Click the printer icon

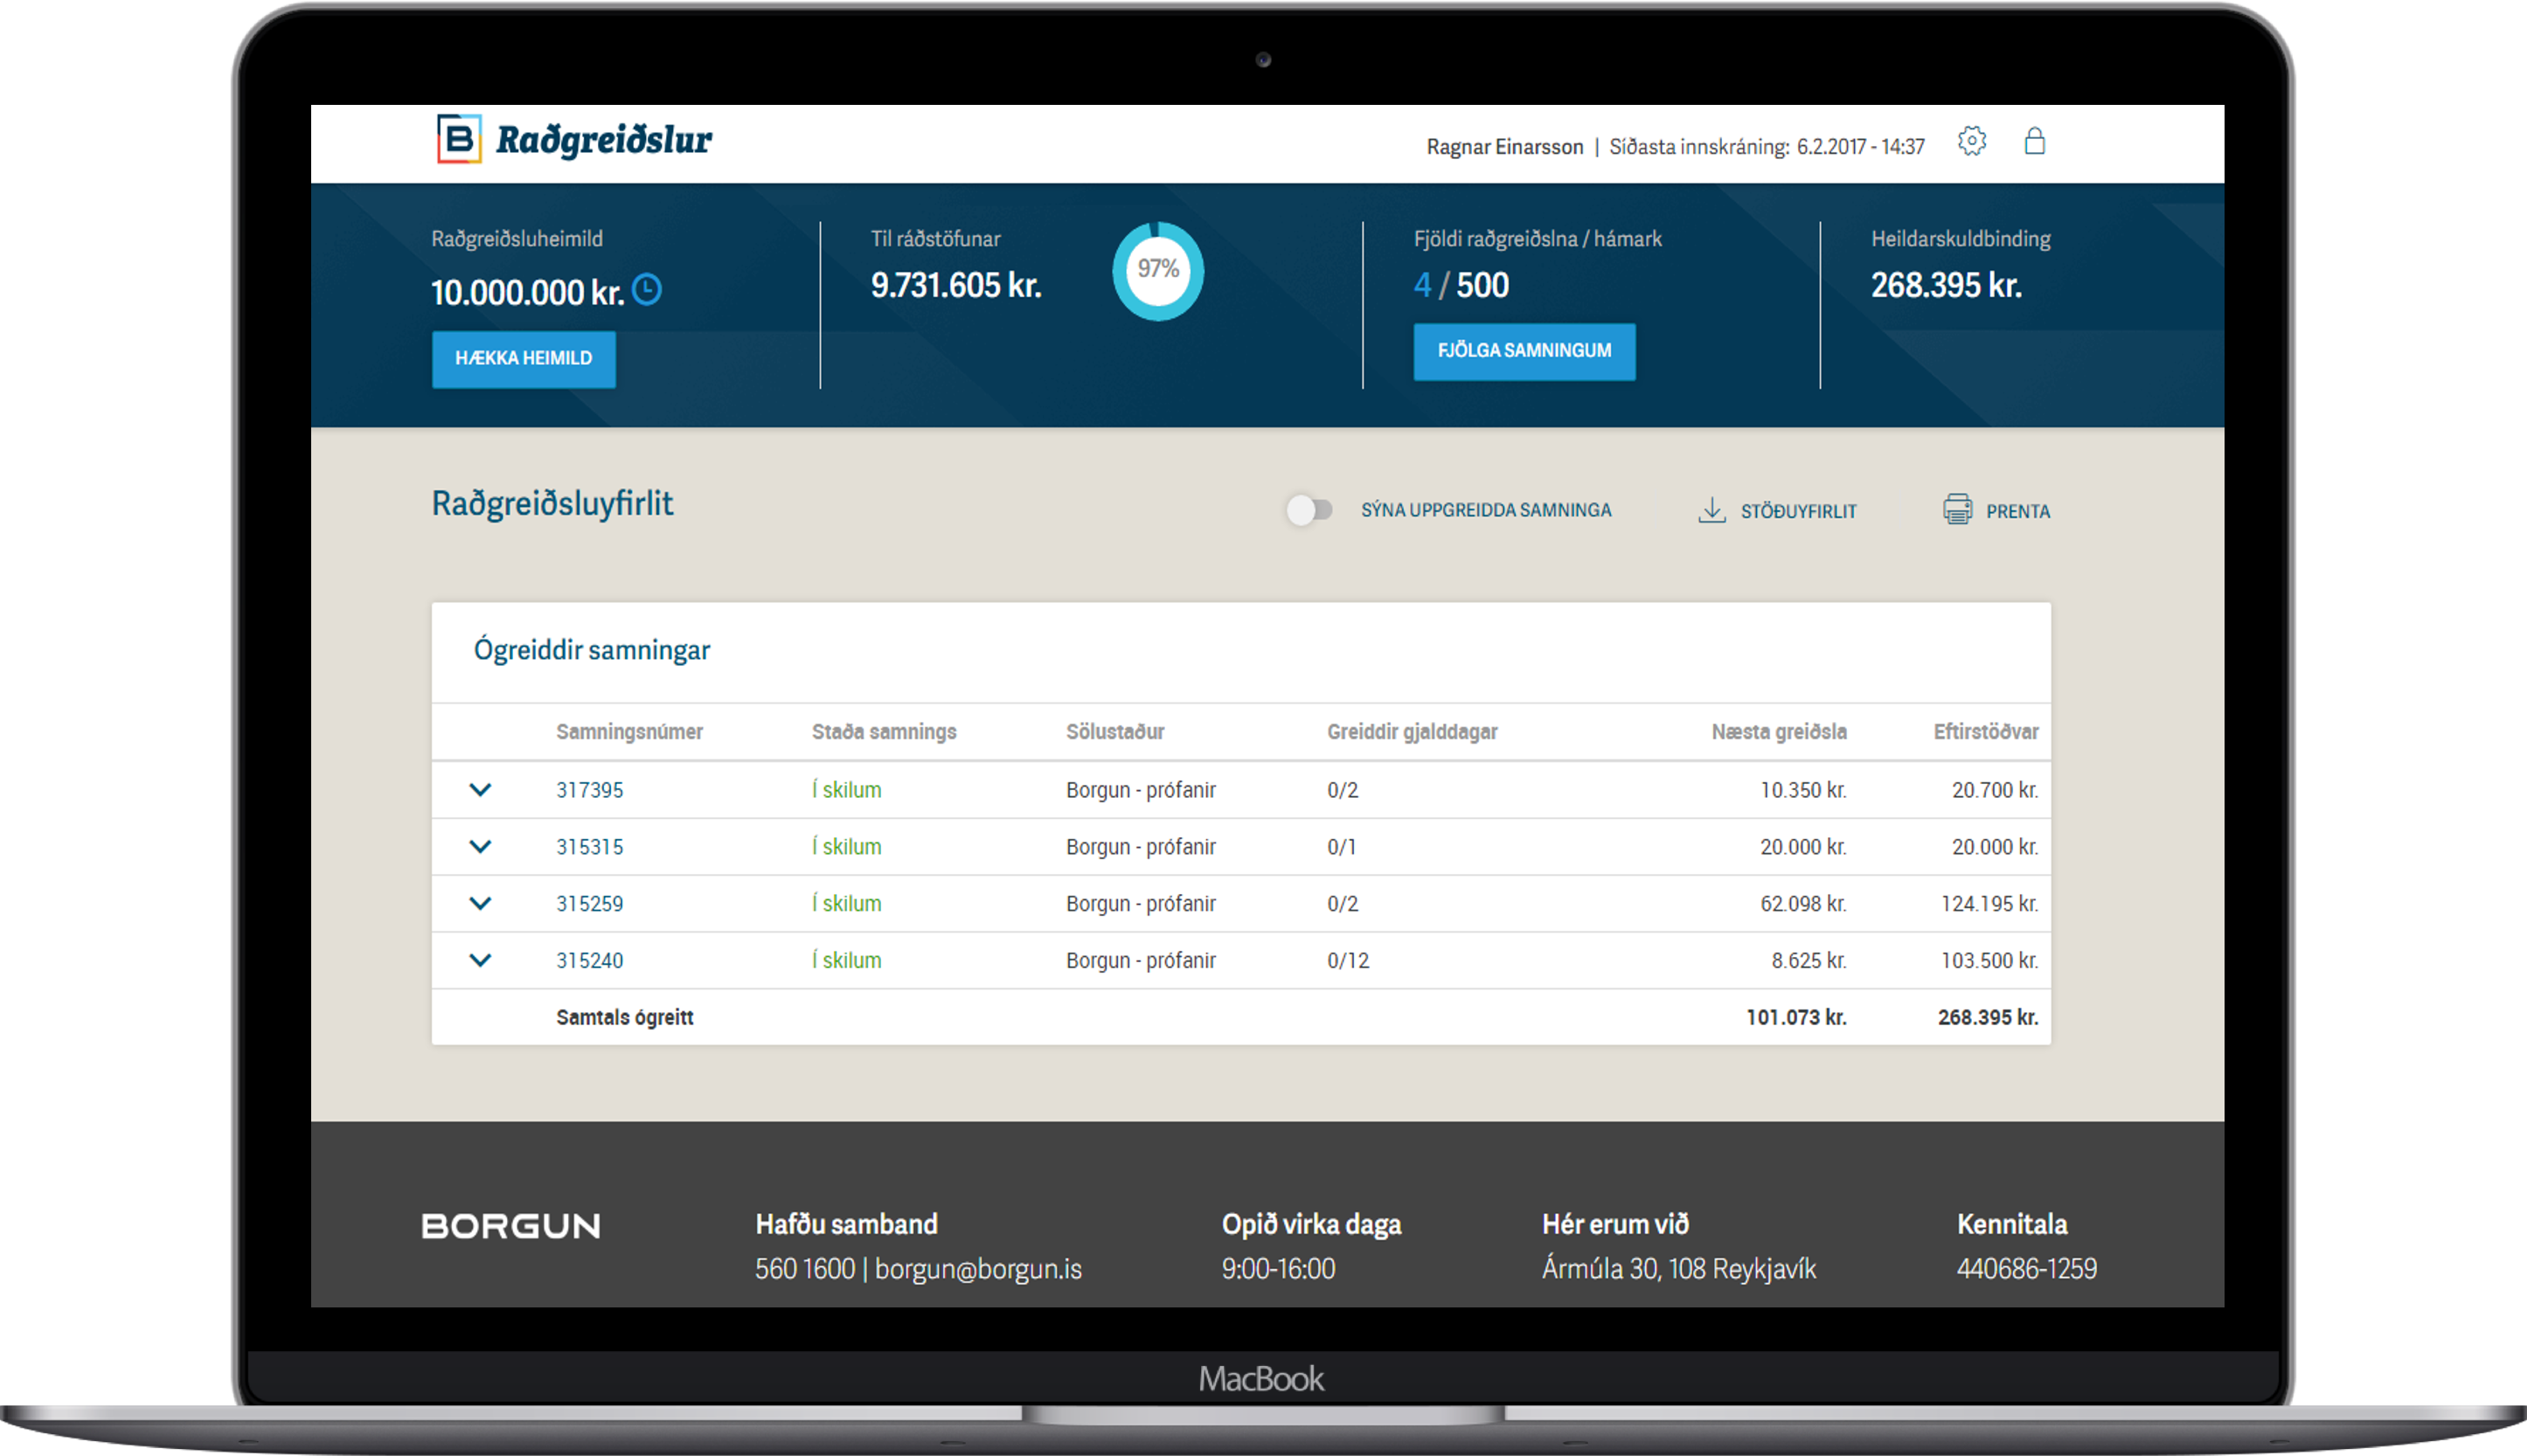pos(1957,509)
